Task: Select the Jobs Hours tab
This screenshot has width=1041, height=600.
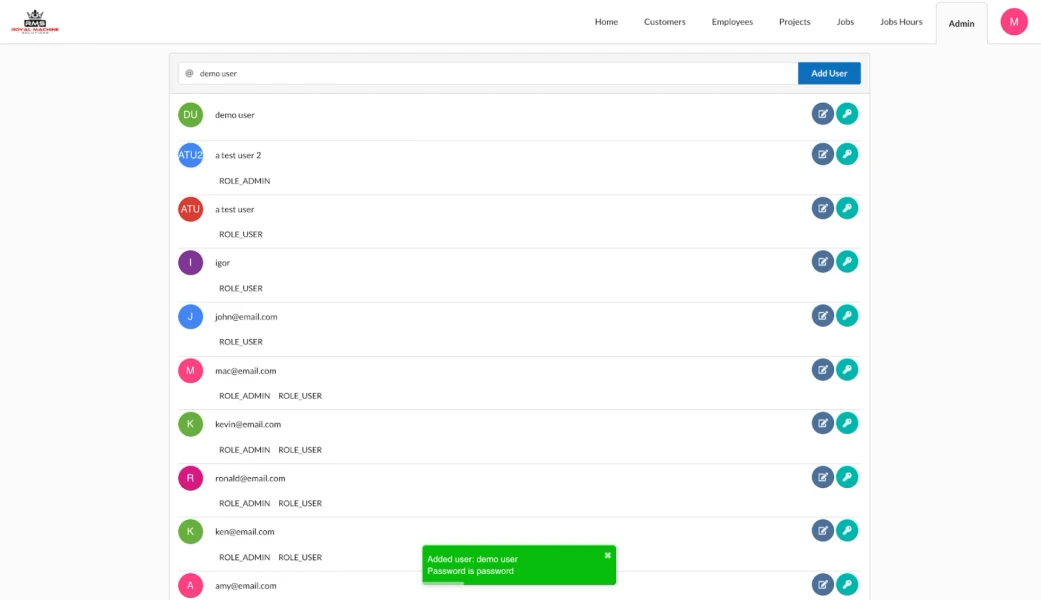Action: (x=901, y=22)
